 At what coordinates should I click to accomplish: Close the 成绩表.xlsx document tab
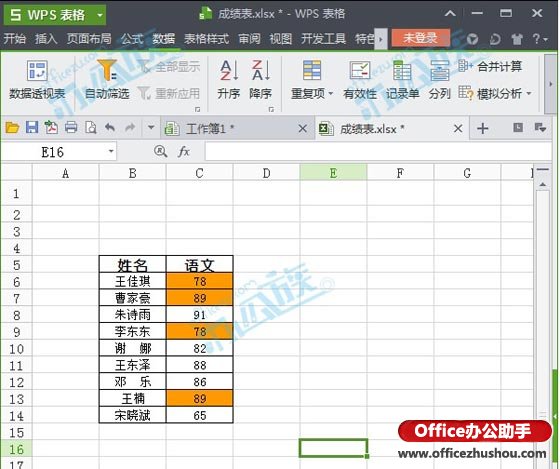coord(458,128)
